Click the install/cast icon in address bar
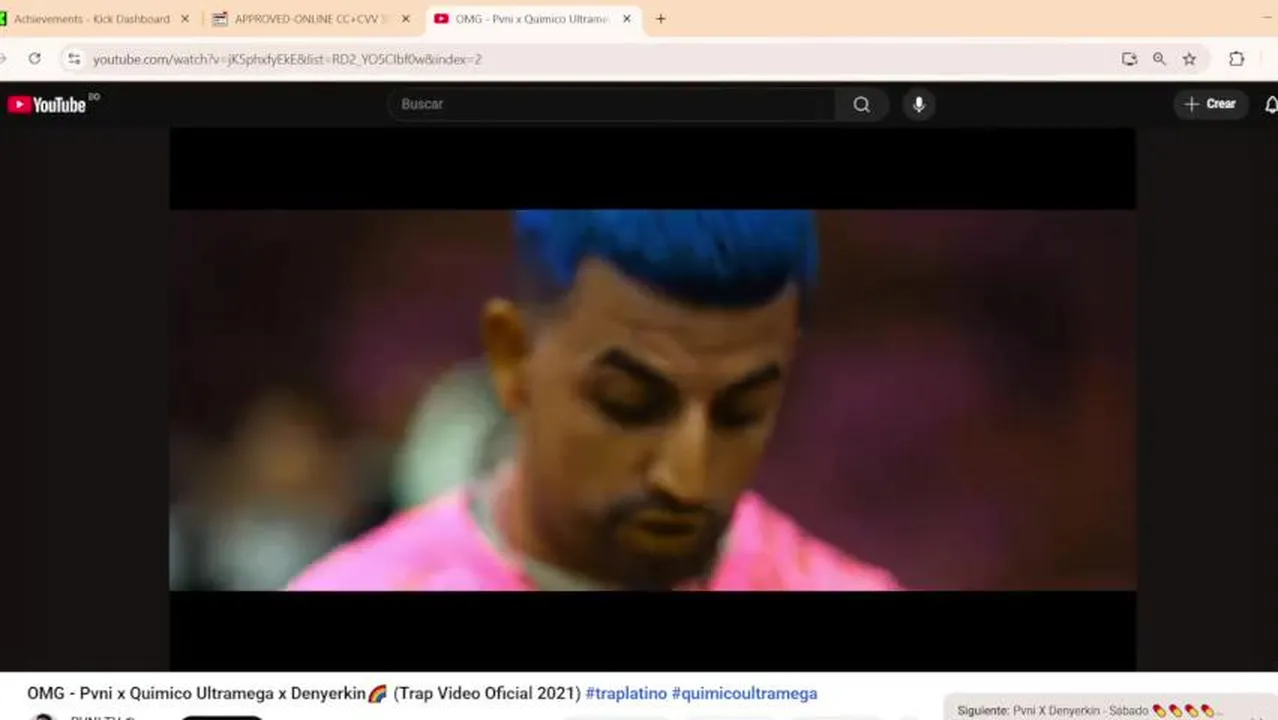This screenshot has height=720, width=1278. 1129,59
